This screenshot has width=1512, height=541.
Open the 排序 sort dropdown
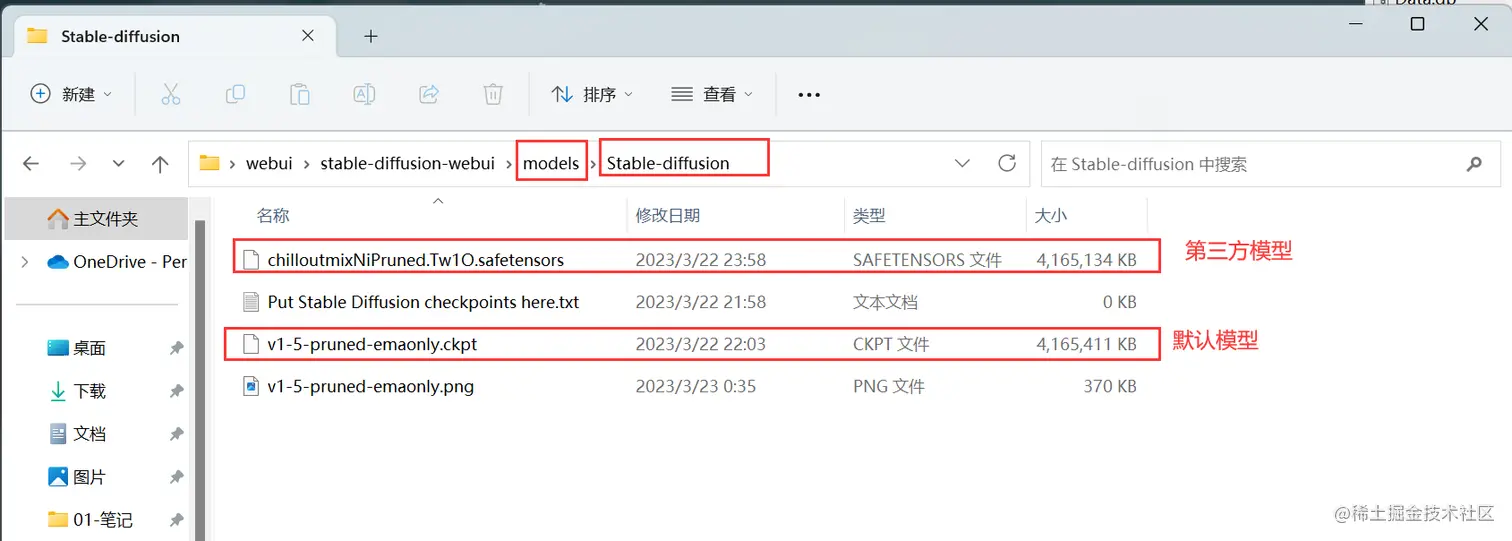click(x=592, y=94)
